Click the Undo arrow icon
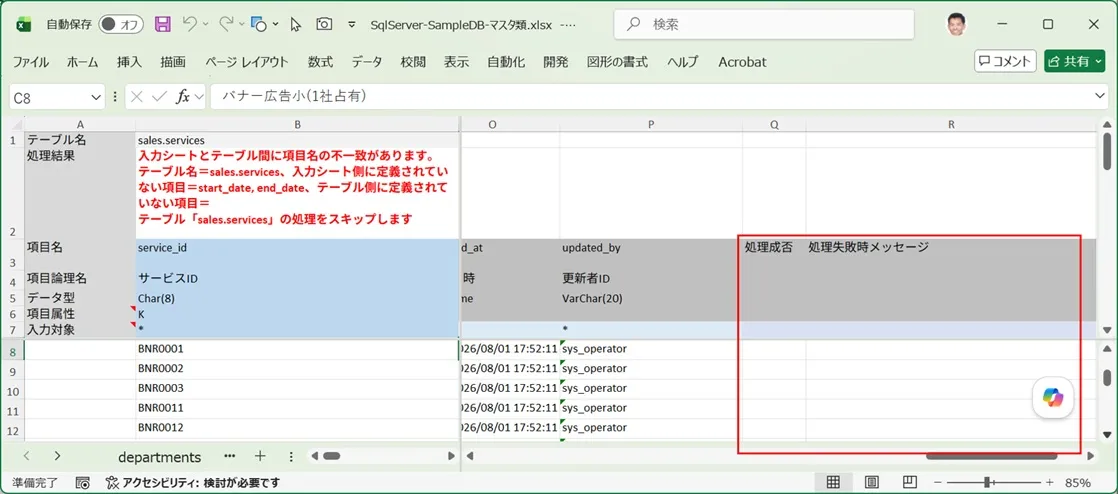This screenshot has width=1118, height=494. pyautogui.click(x=190, y=24)
